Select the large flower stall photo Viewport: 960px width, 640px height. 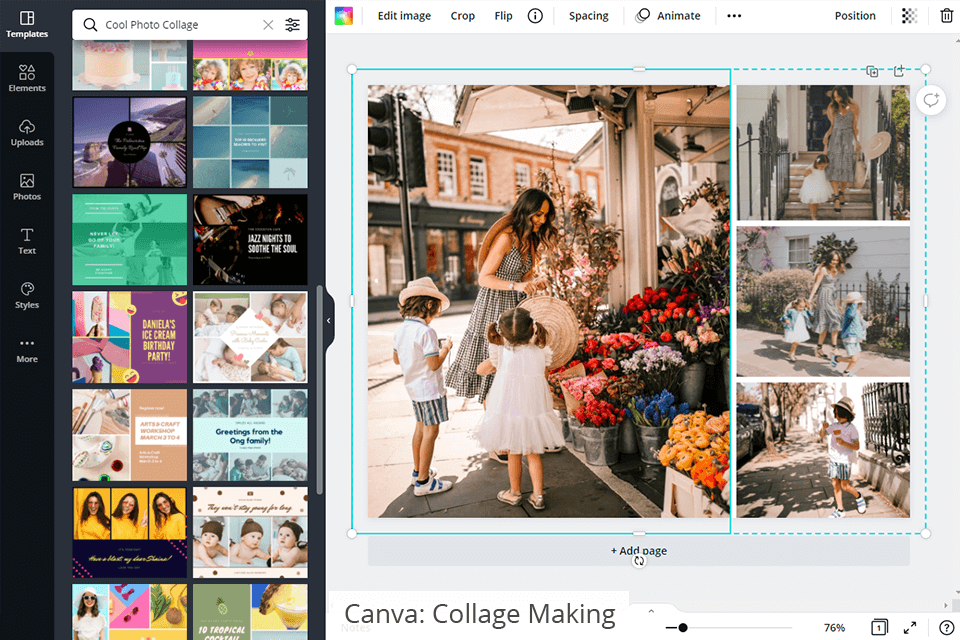point(549,301)
